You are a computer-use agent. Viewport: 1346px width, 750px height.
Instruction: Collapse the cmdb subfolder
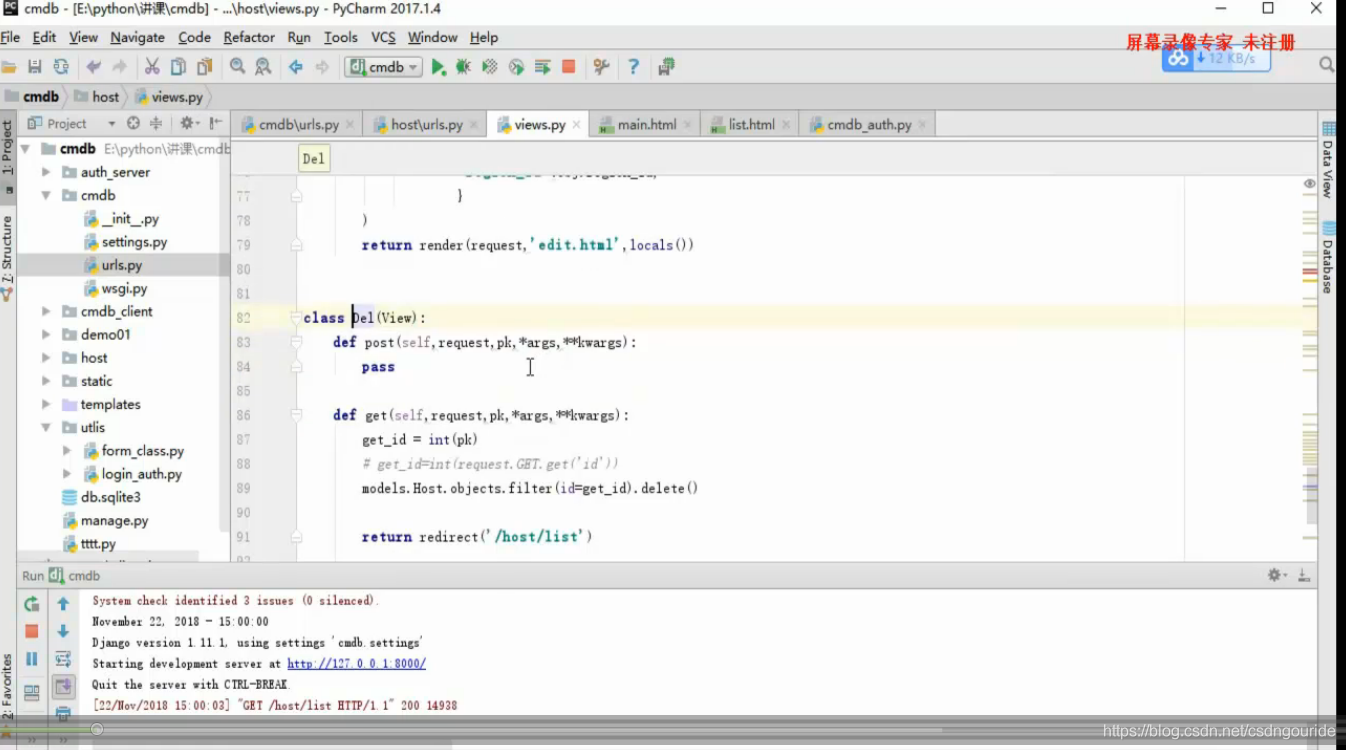pyautogui.click(x=46, y=195)
